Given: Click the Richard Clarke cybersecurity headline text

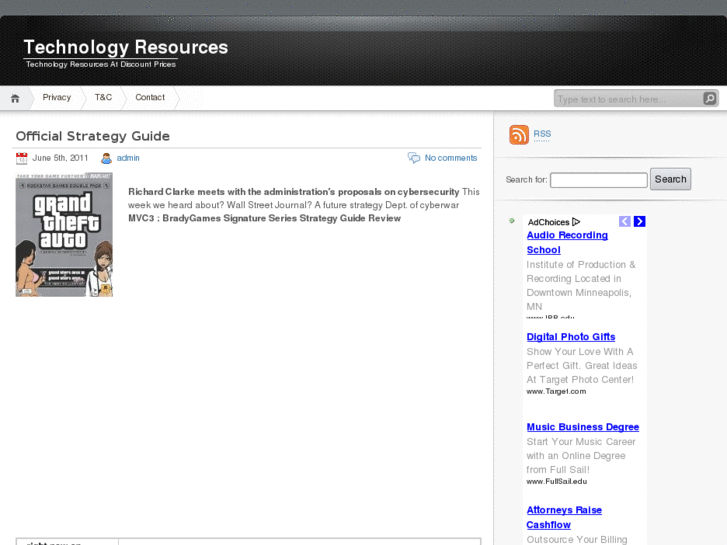Looking at the screenshot, I should (x=293, y=192).
